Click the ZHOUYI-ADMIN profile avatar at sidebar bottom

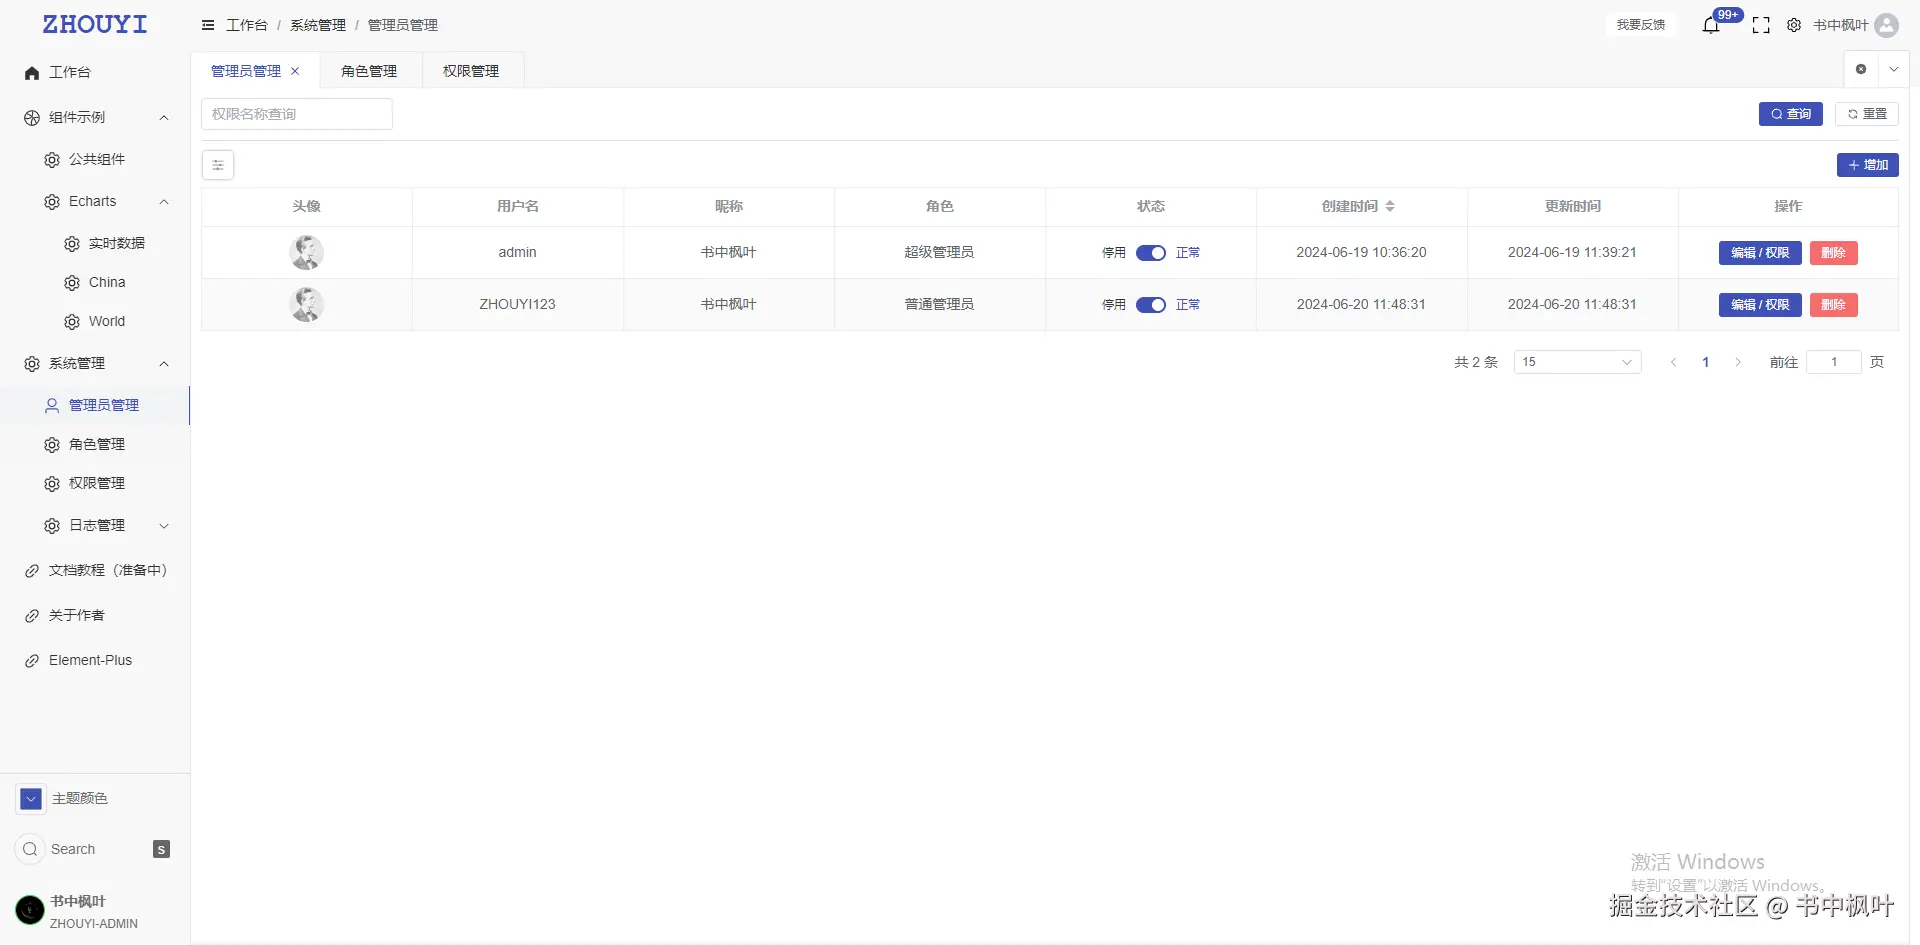pos(30,909)
